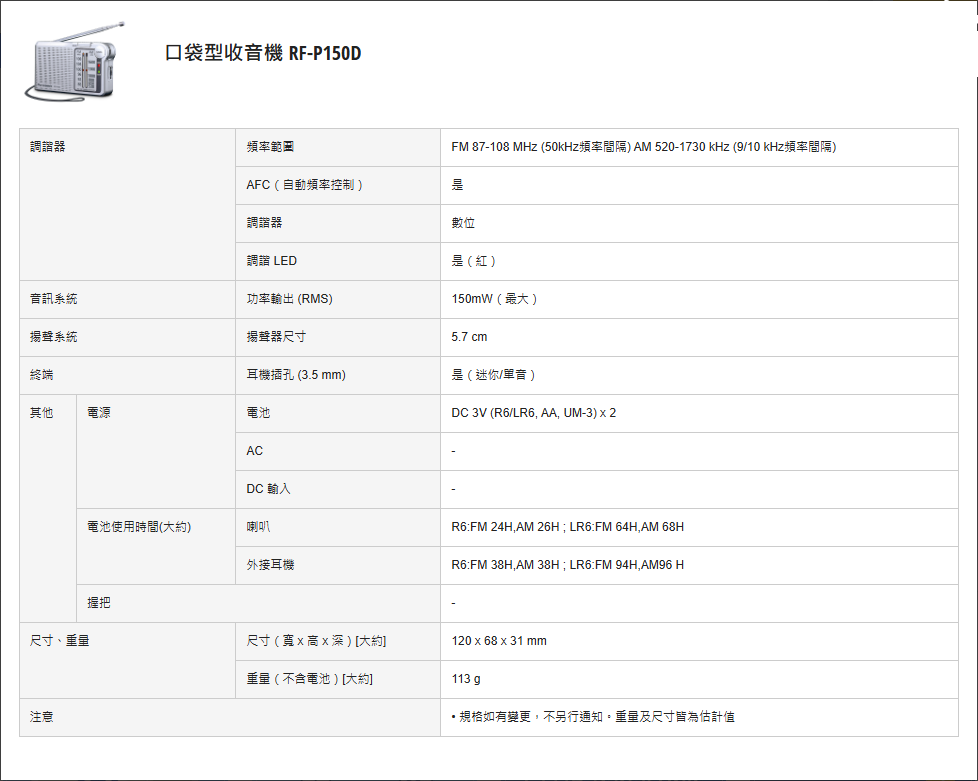The width and height of the screenshot is (978, 781).
Task: Select the 頻率範圍 row label
Action: click(x=270, y=147)
